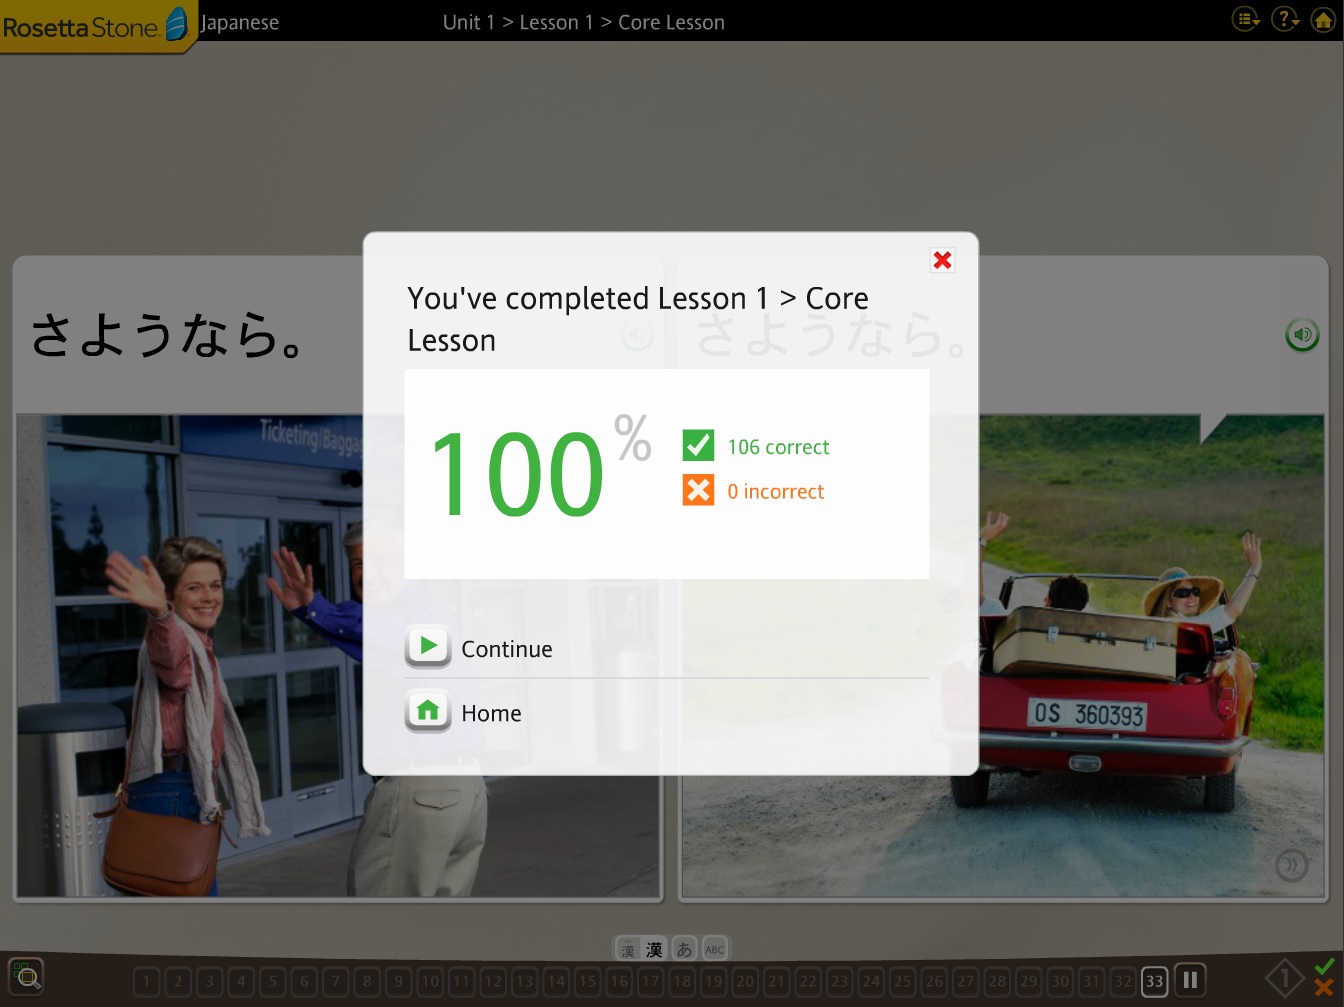
Task: Click the Unit 1 Lesson 1 breadcrumb
Action: [584, 22]
